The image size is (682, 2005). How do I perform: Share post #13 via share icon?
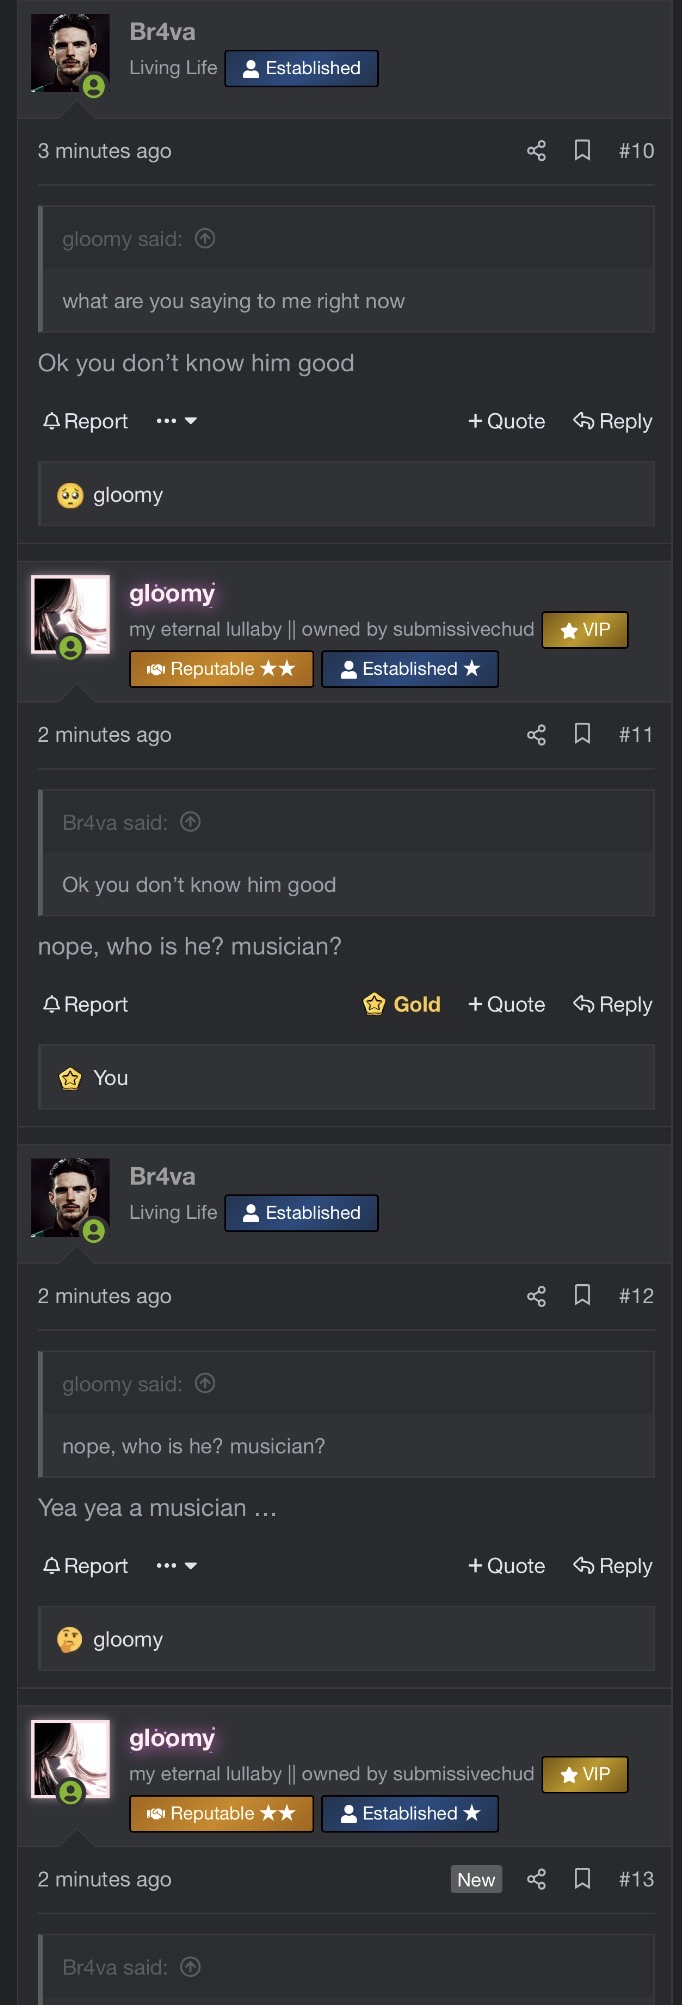click(536, 1879)
